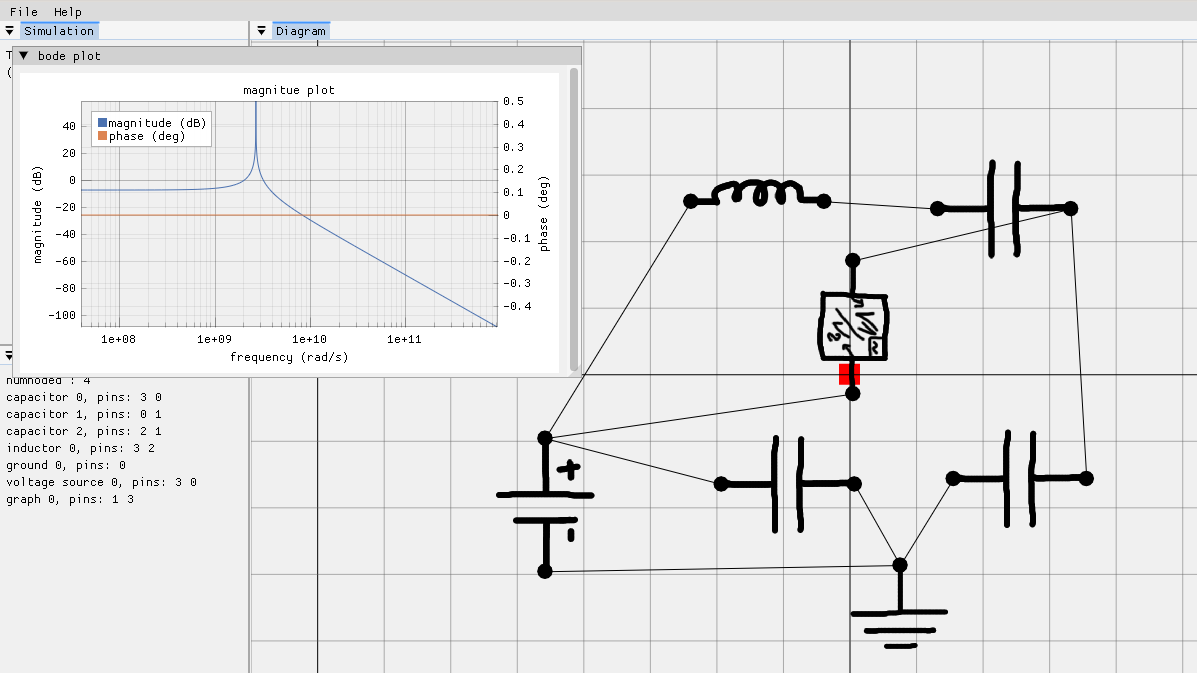Click the 'magnitue plot' chart title
The height and width of the screenshot is (673, 1197).
tap(289, 90)
